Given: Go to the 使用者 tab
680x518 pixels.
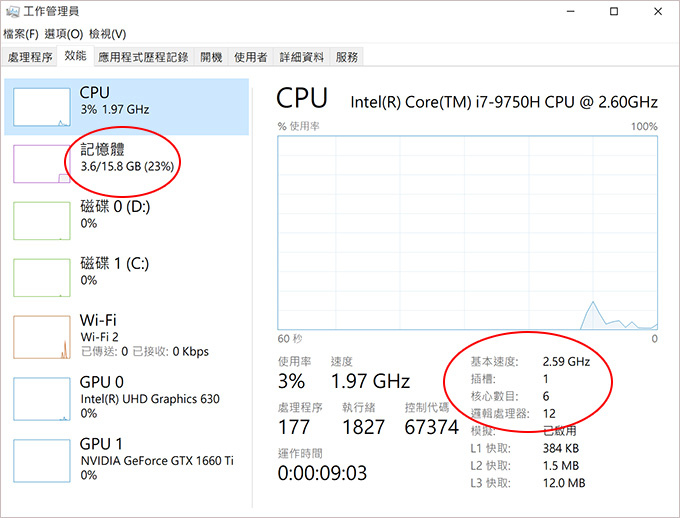Looking at the screenshot, I should (251, 57).
